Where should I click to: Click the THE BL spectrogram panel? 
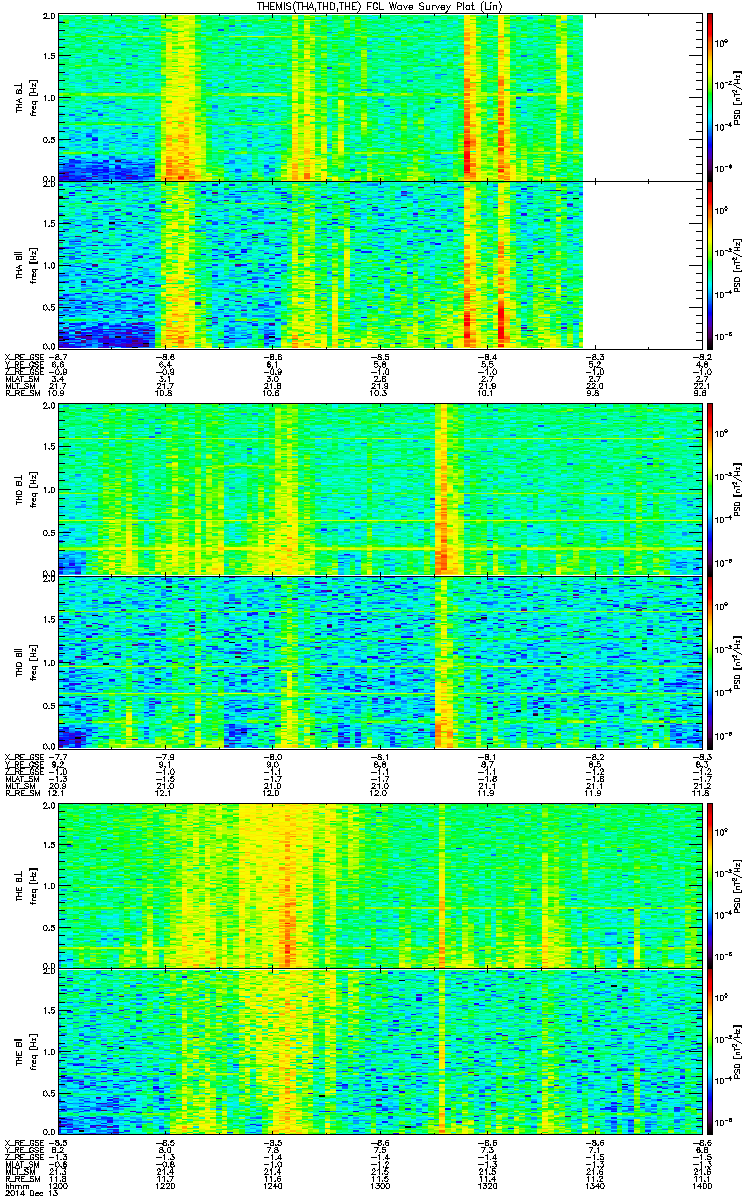pyautogui.click(x=379, y=885)
